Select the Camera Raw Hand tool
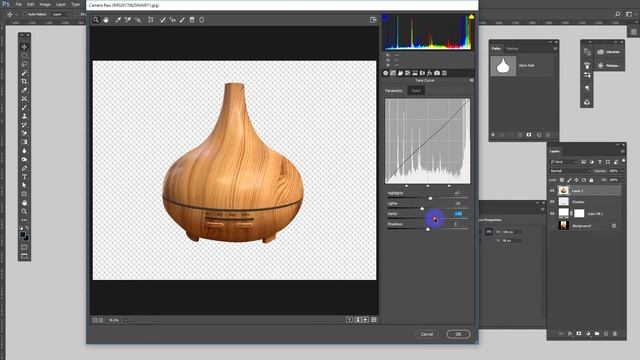640x360 pixels. click(x=106, y=20)
